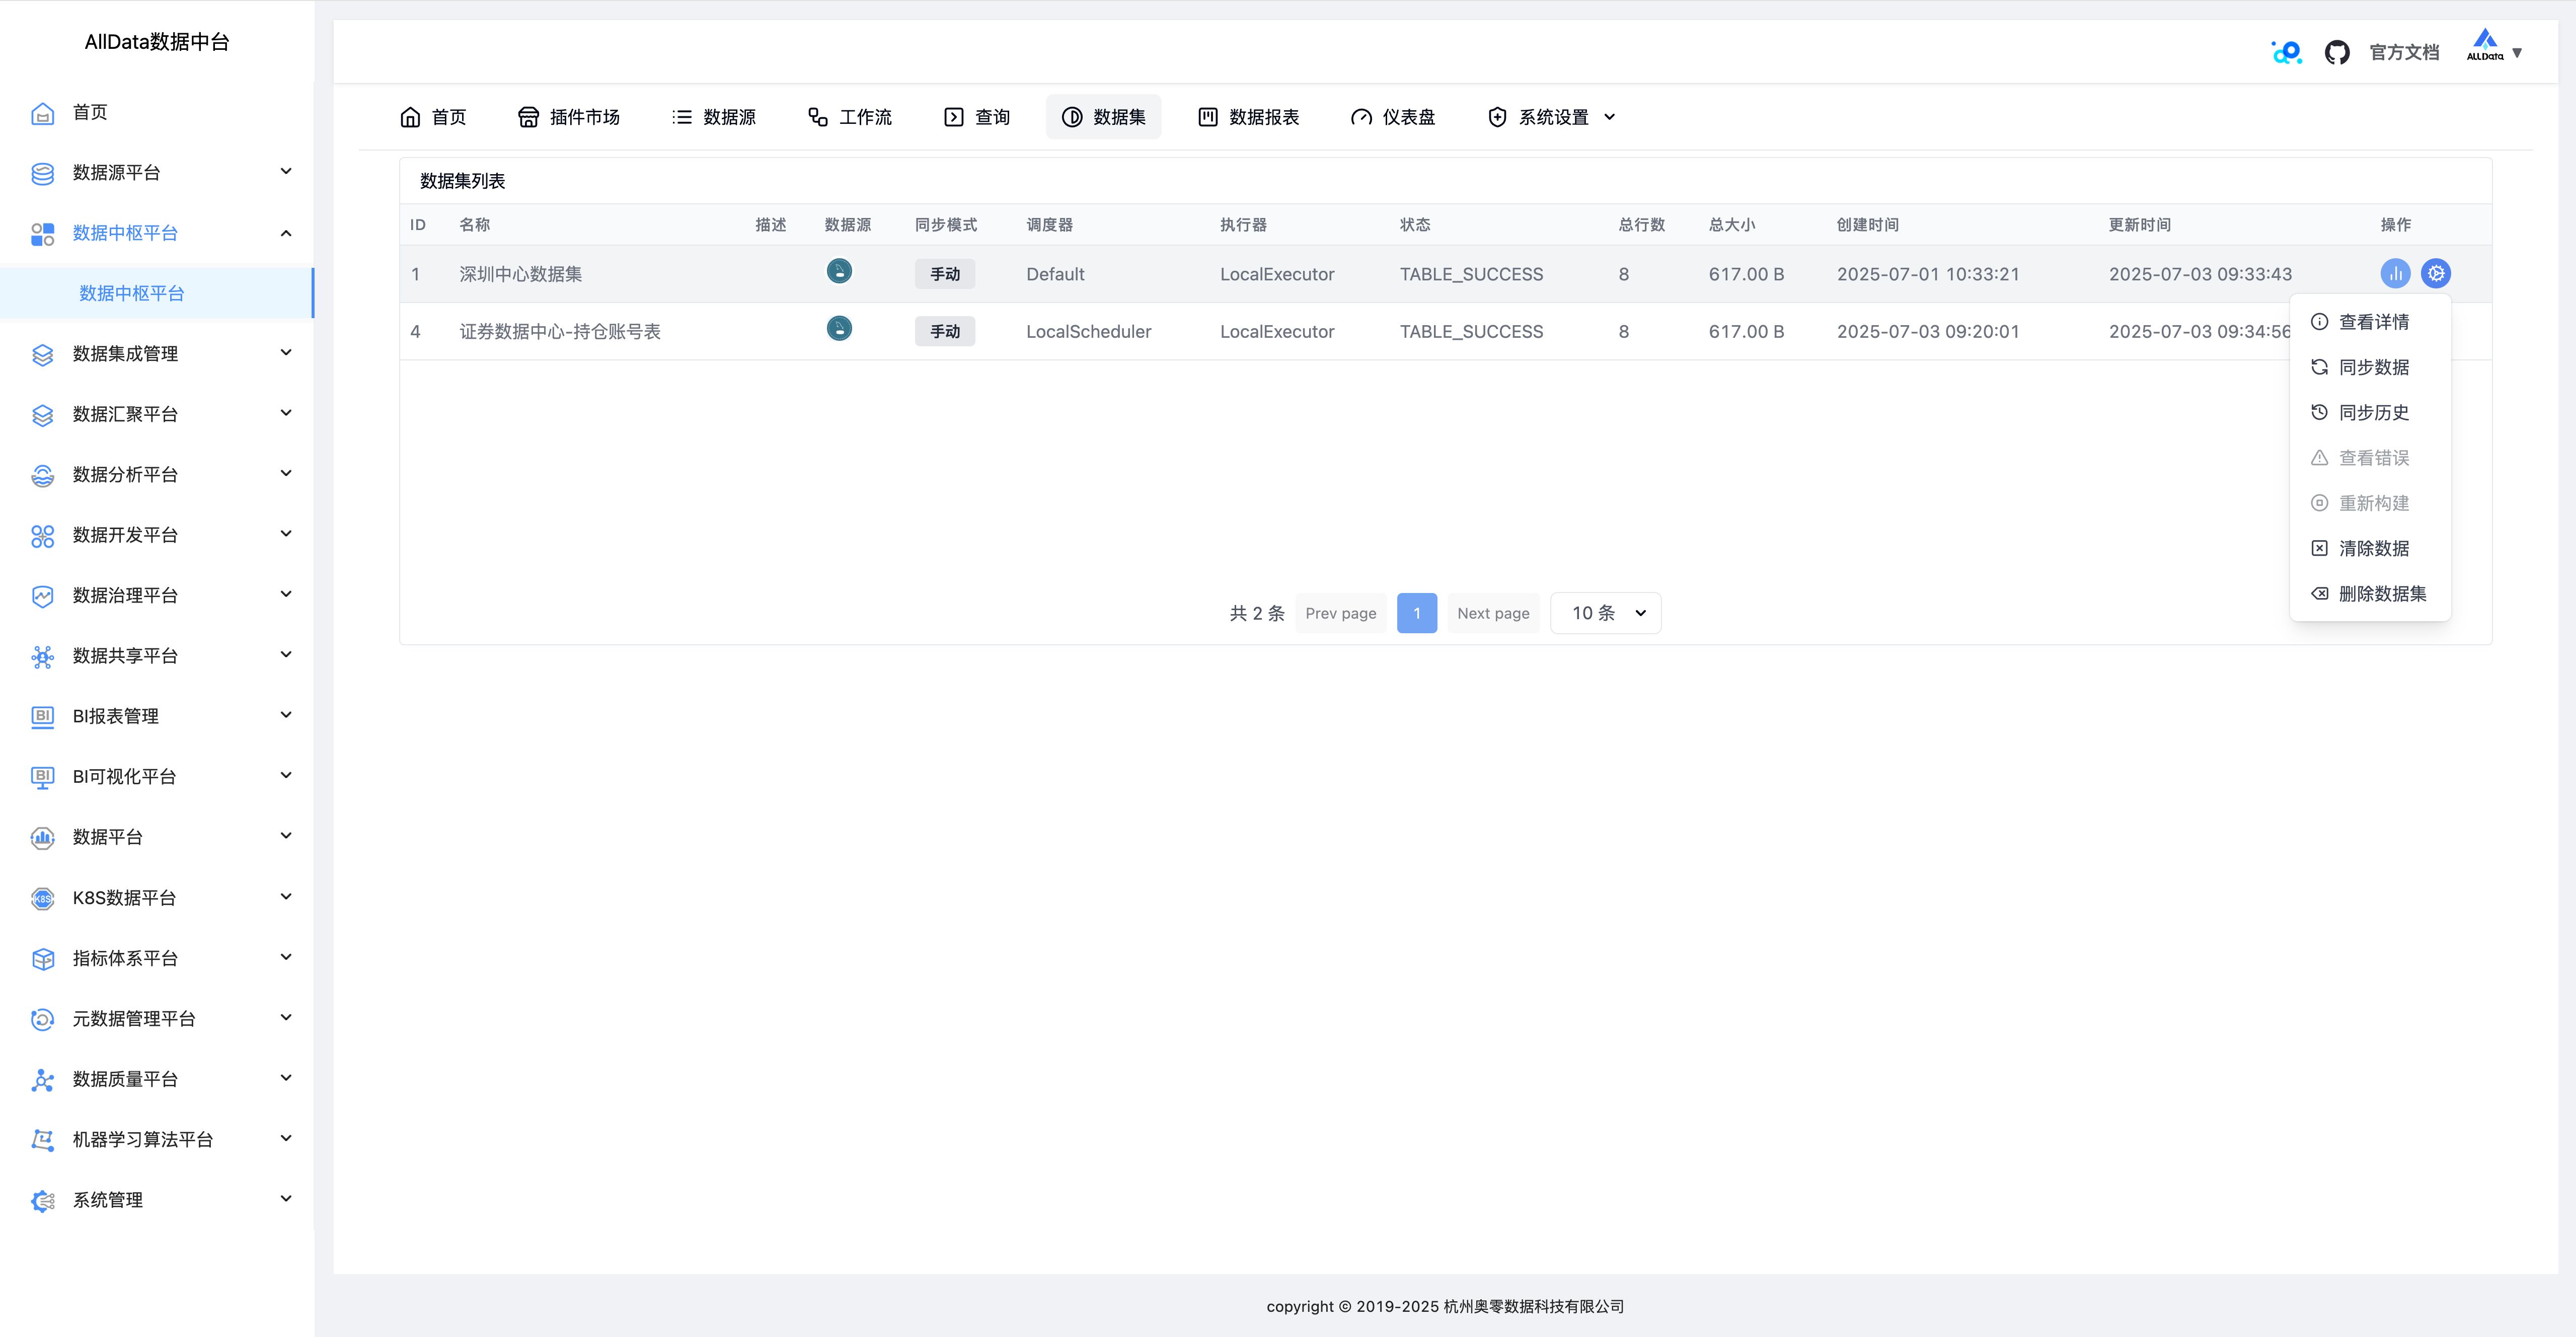
Task: Open the 查询 top tab
Action: pyautogui.click(x=977, y=117)
